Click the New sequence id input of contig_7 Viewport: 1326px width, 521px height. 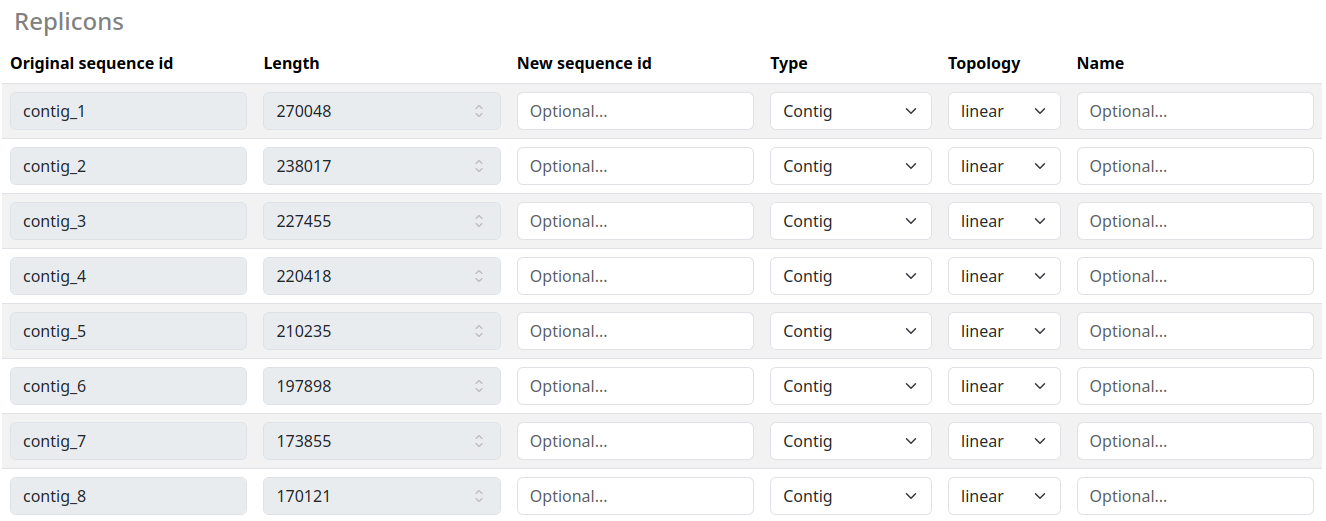[x=635, y=441]
